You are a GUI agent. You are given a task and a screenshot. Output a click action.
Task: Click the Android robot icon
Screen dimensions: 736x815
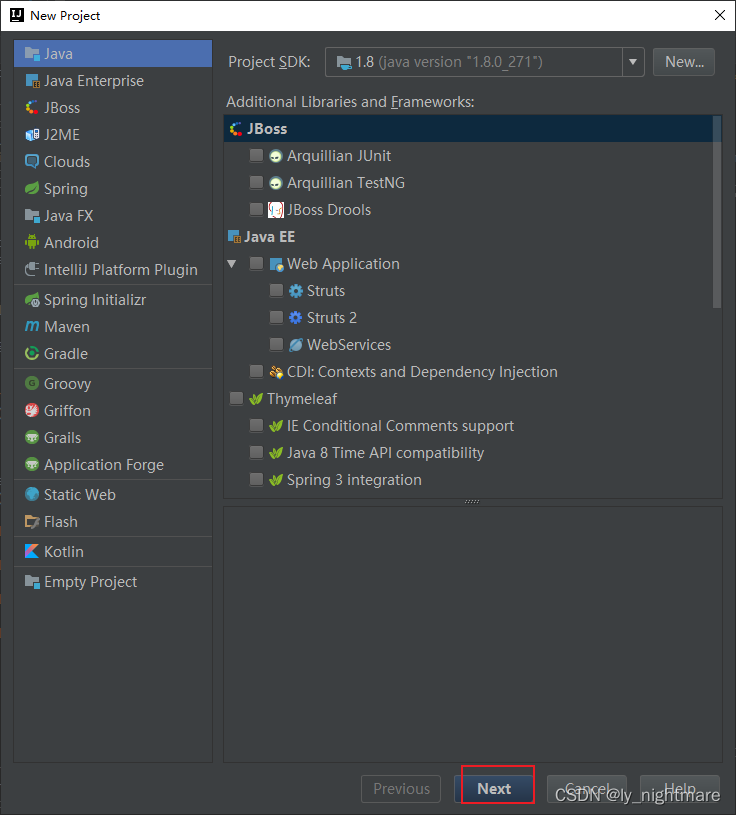[x=32, y=242]
